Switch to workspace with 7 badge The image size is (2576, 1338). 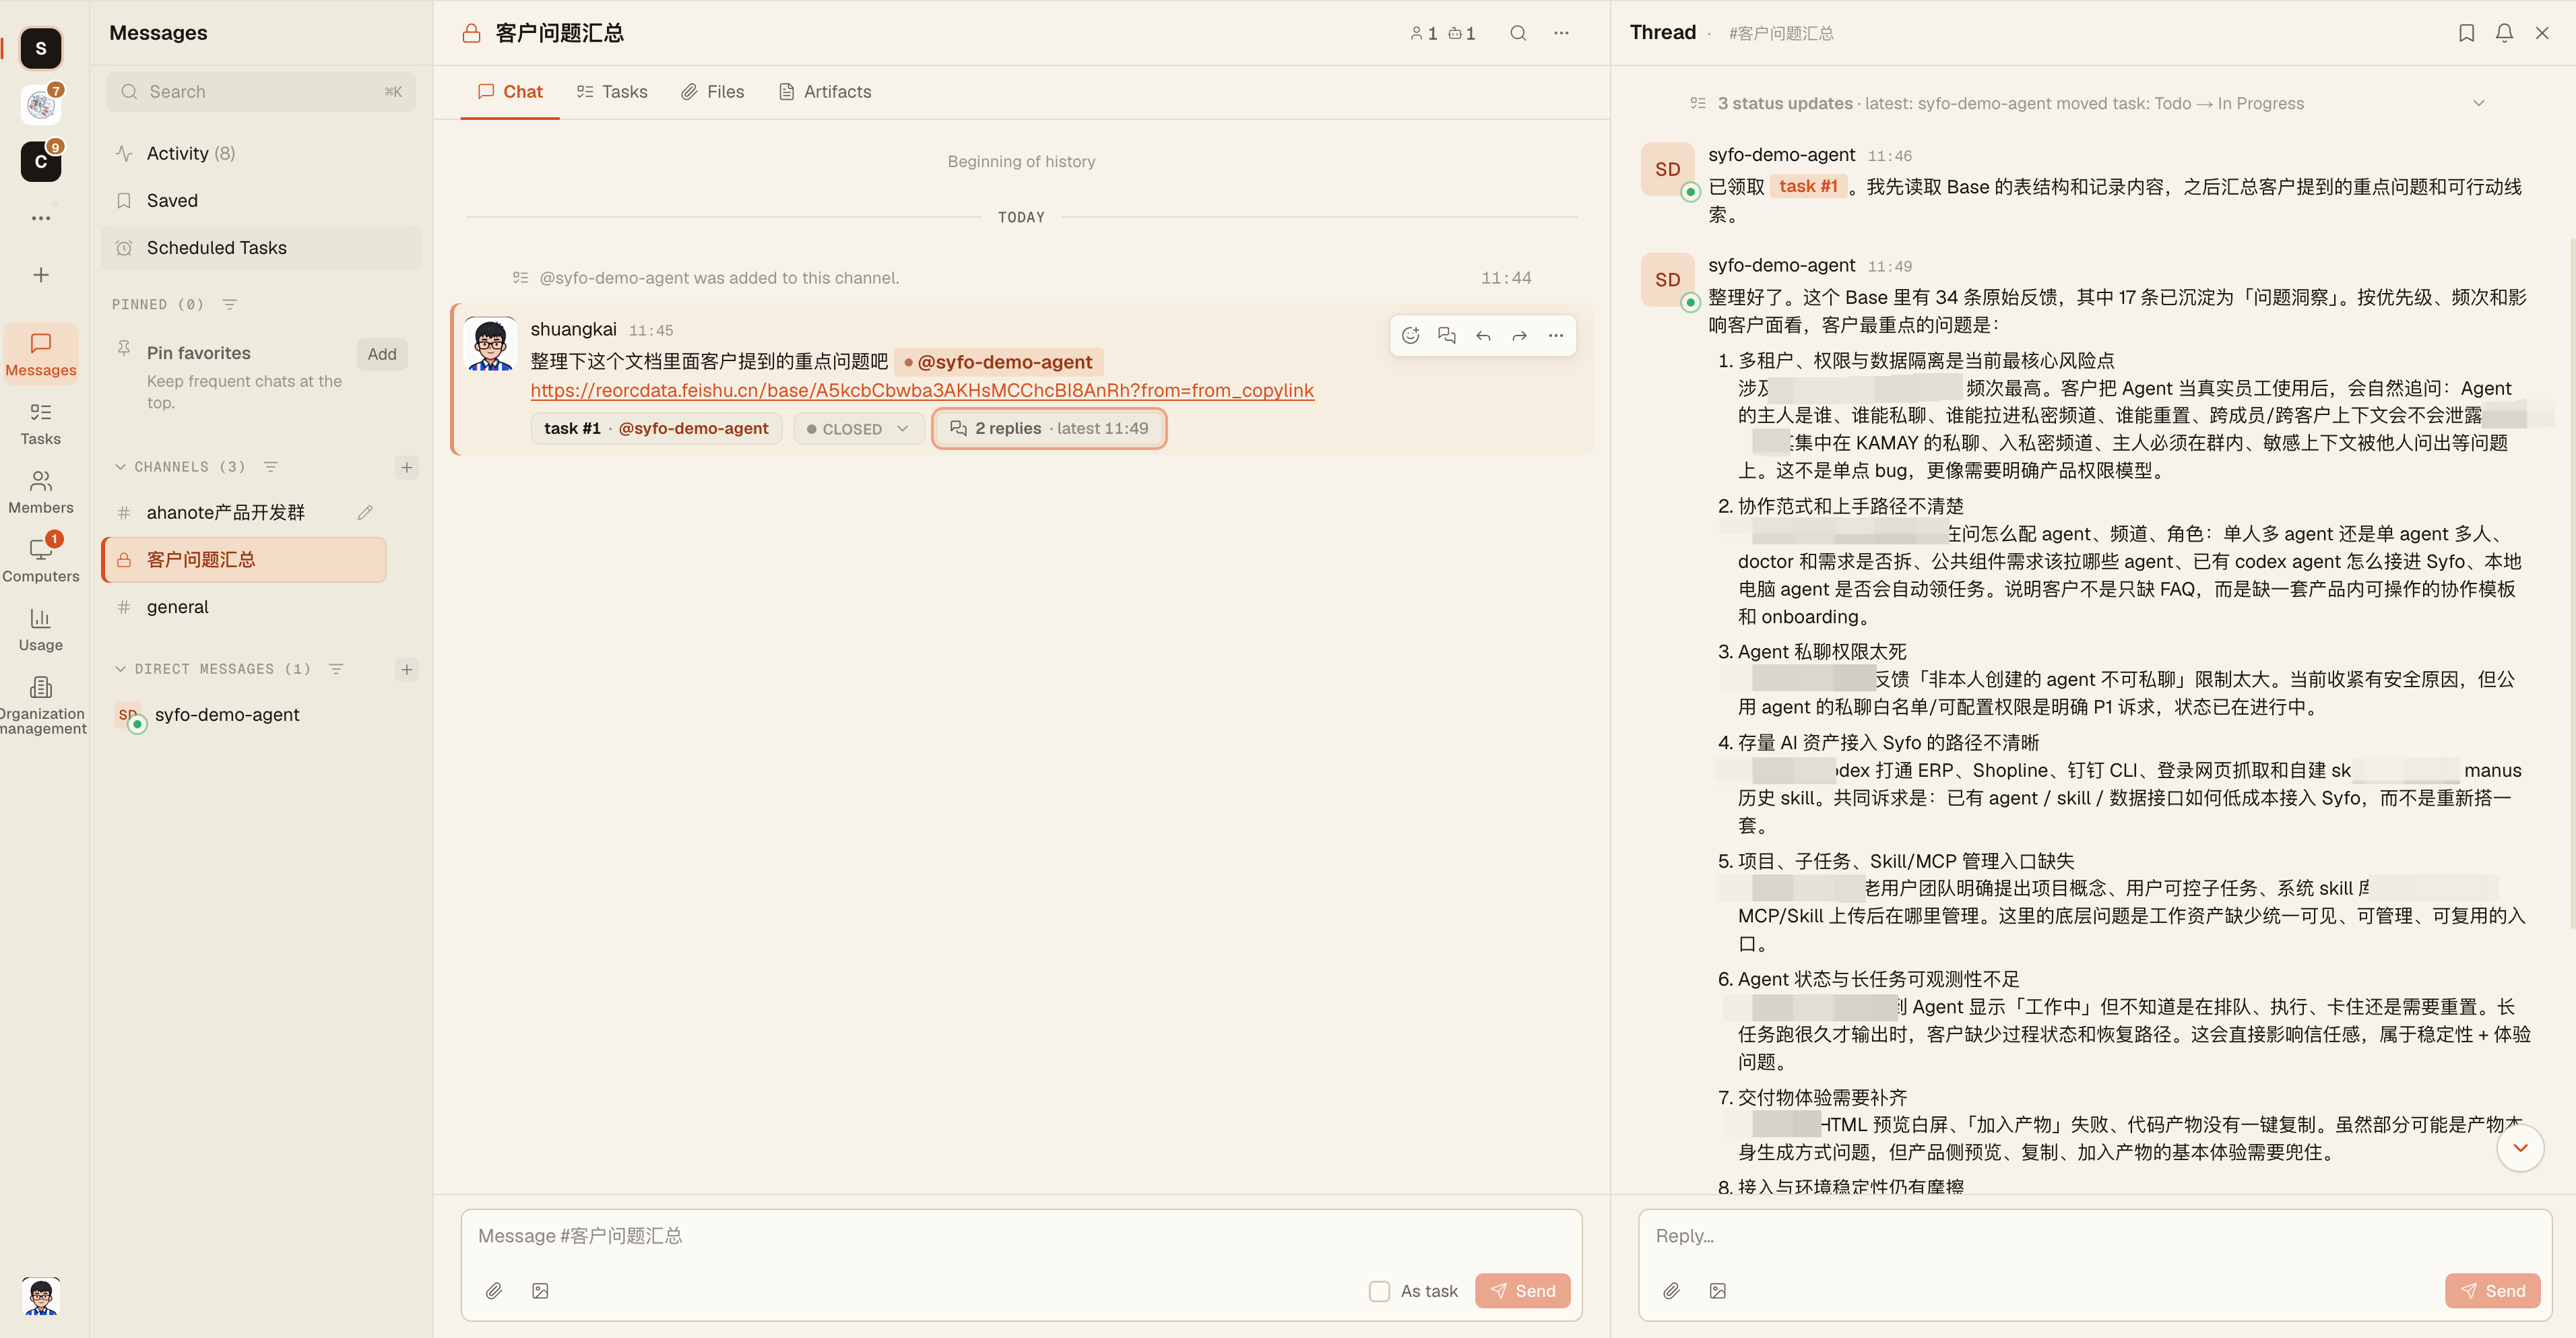tap(40, 104)
